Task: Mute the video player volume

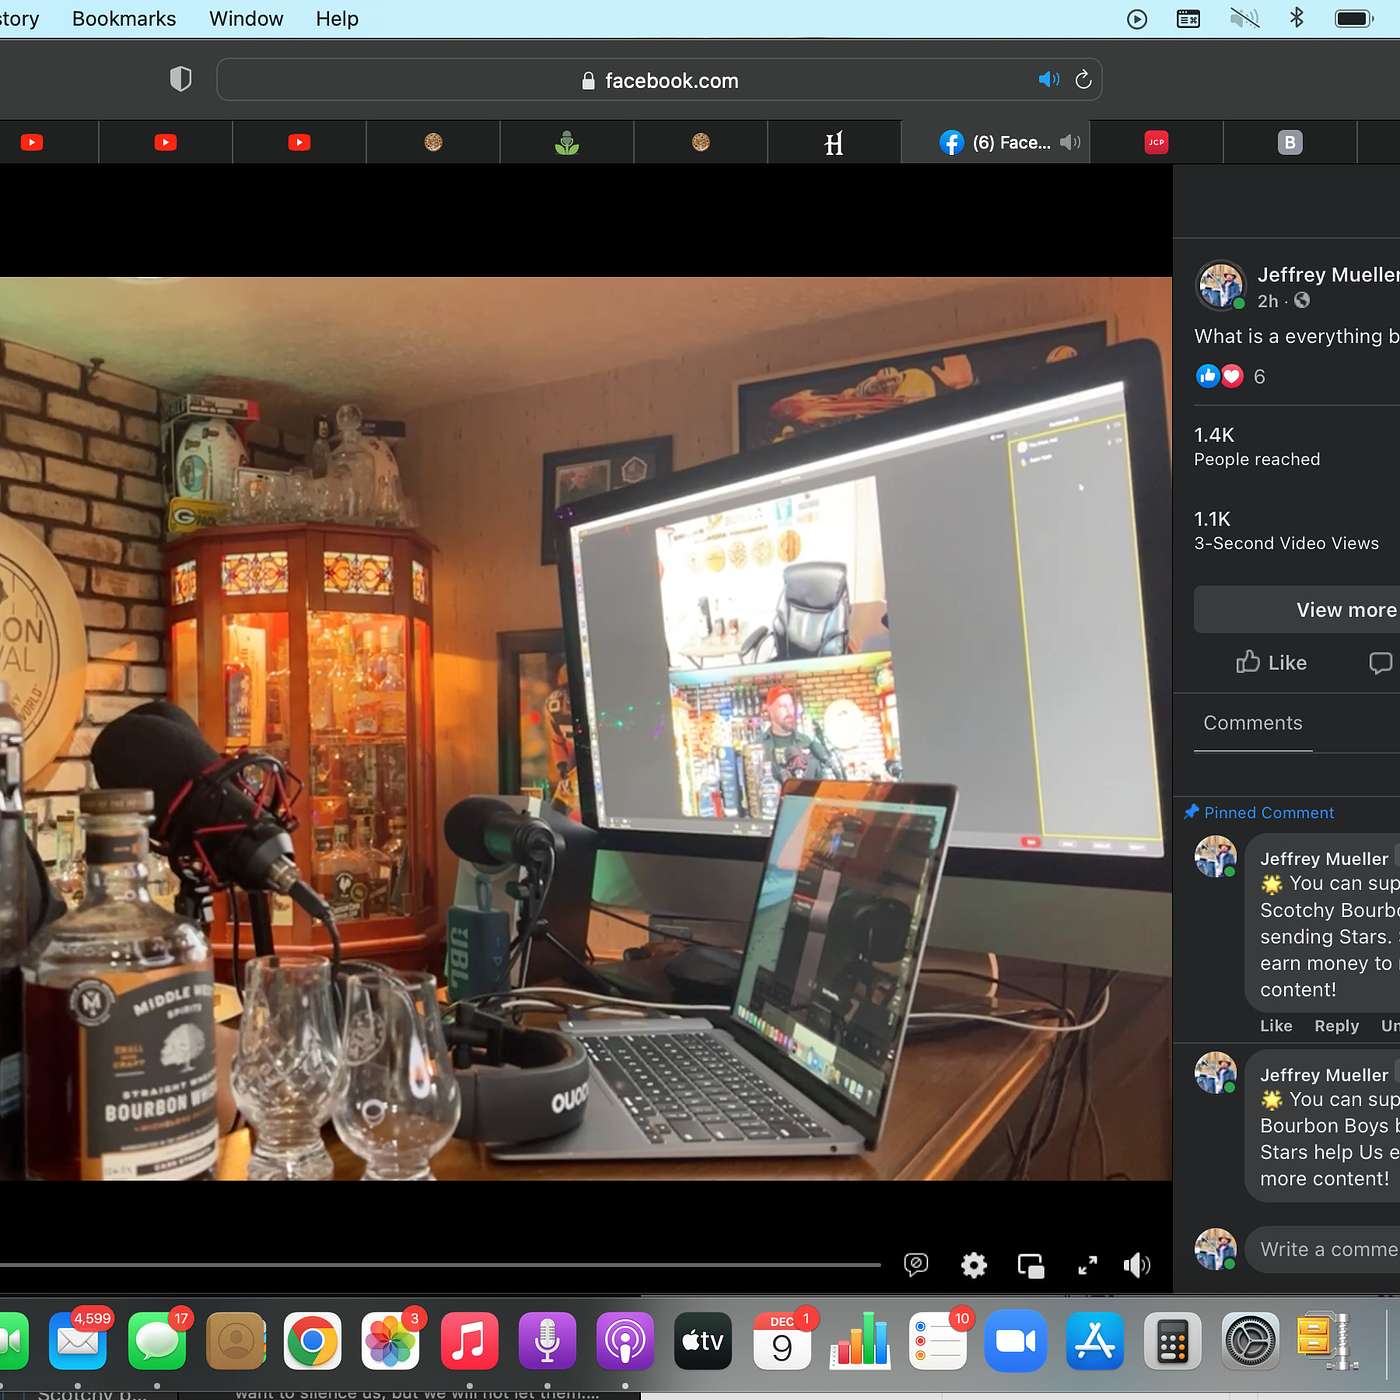Action: (1137, 1265)
